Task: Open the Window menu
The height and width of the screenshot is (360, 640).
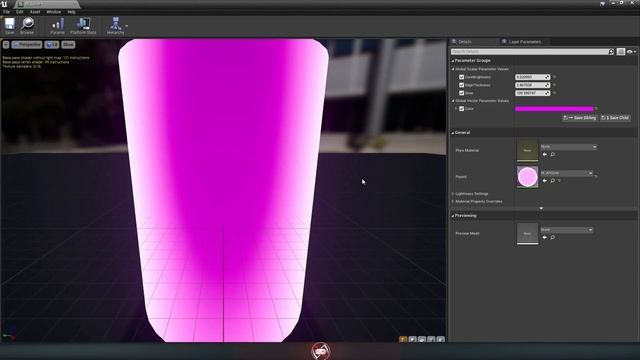Action: [53, 12]
